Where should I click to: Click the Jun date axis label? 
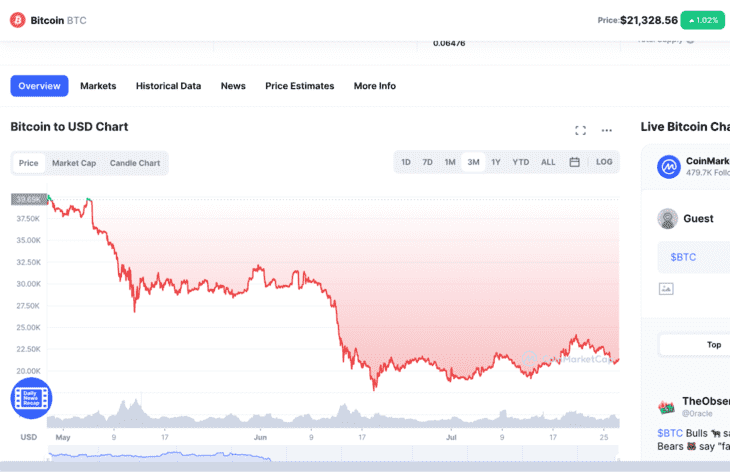click(x=260, y=438)
